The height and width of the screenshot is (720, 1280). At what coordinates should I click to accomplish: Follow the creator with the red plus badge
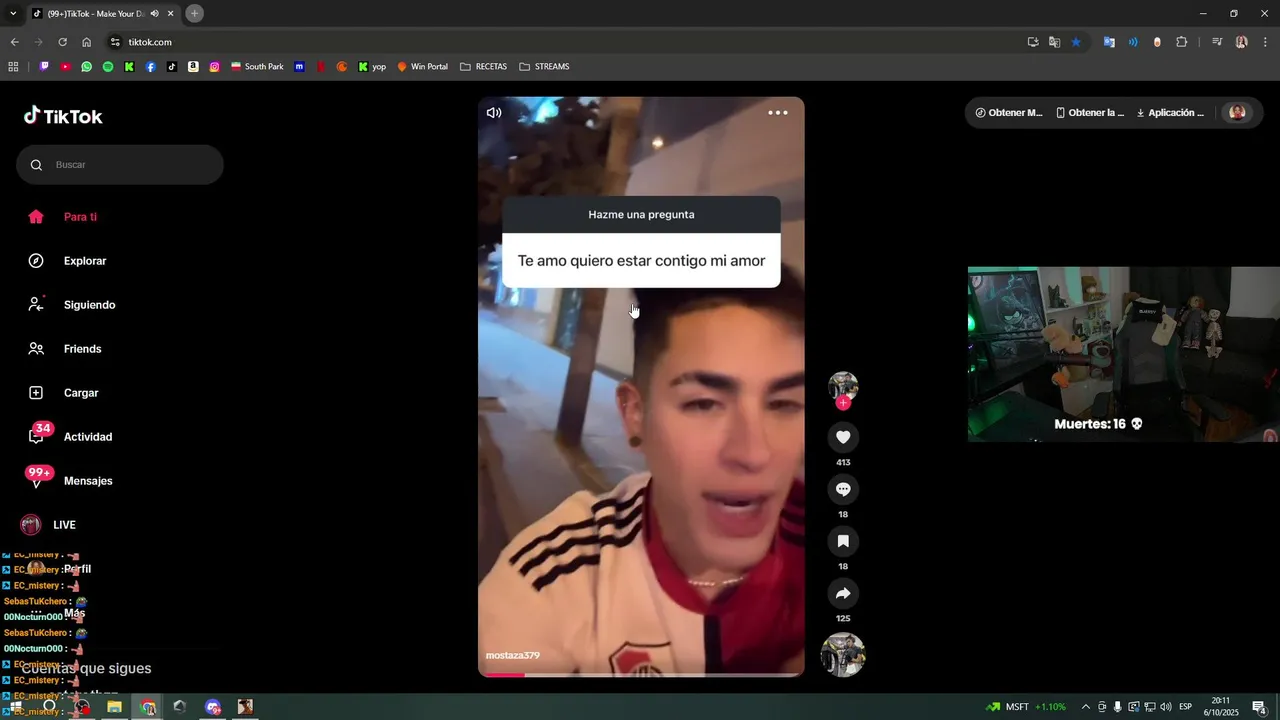point(843,403)
